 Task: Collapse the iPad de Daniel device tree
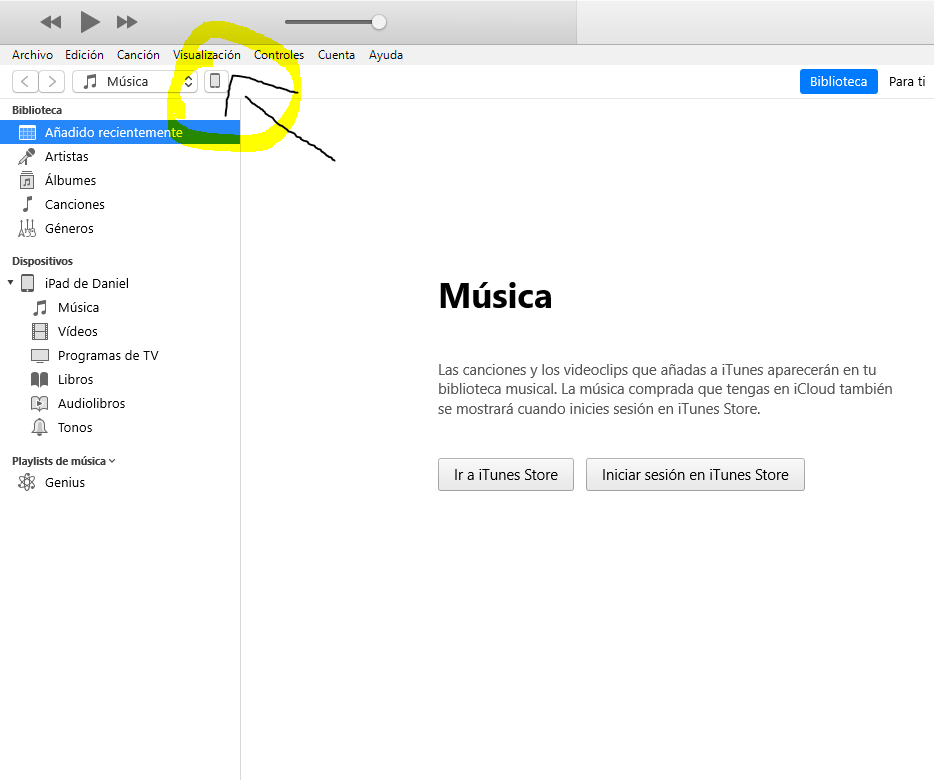[10, 282]
